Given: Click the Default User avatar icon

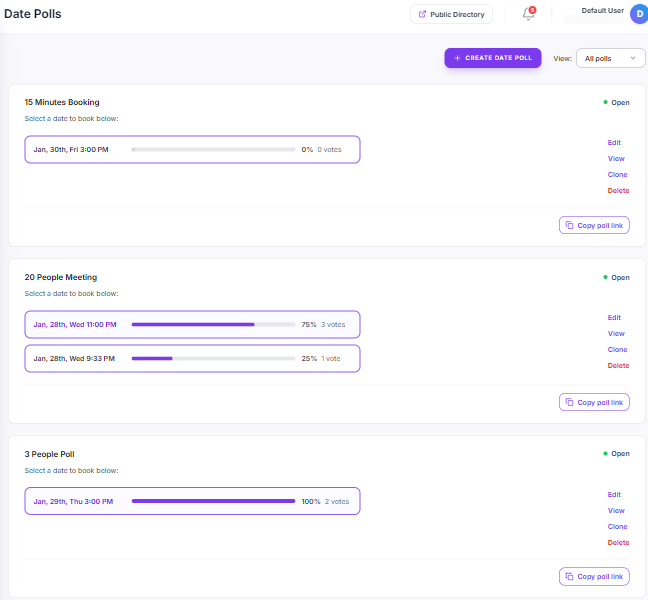Looking at the screenshot, I should coord(638,14).
